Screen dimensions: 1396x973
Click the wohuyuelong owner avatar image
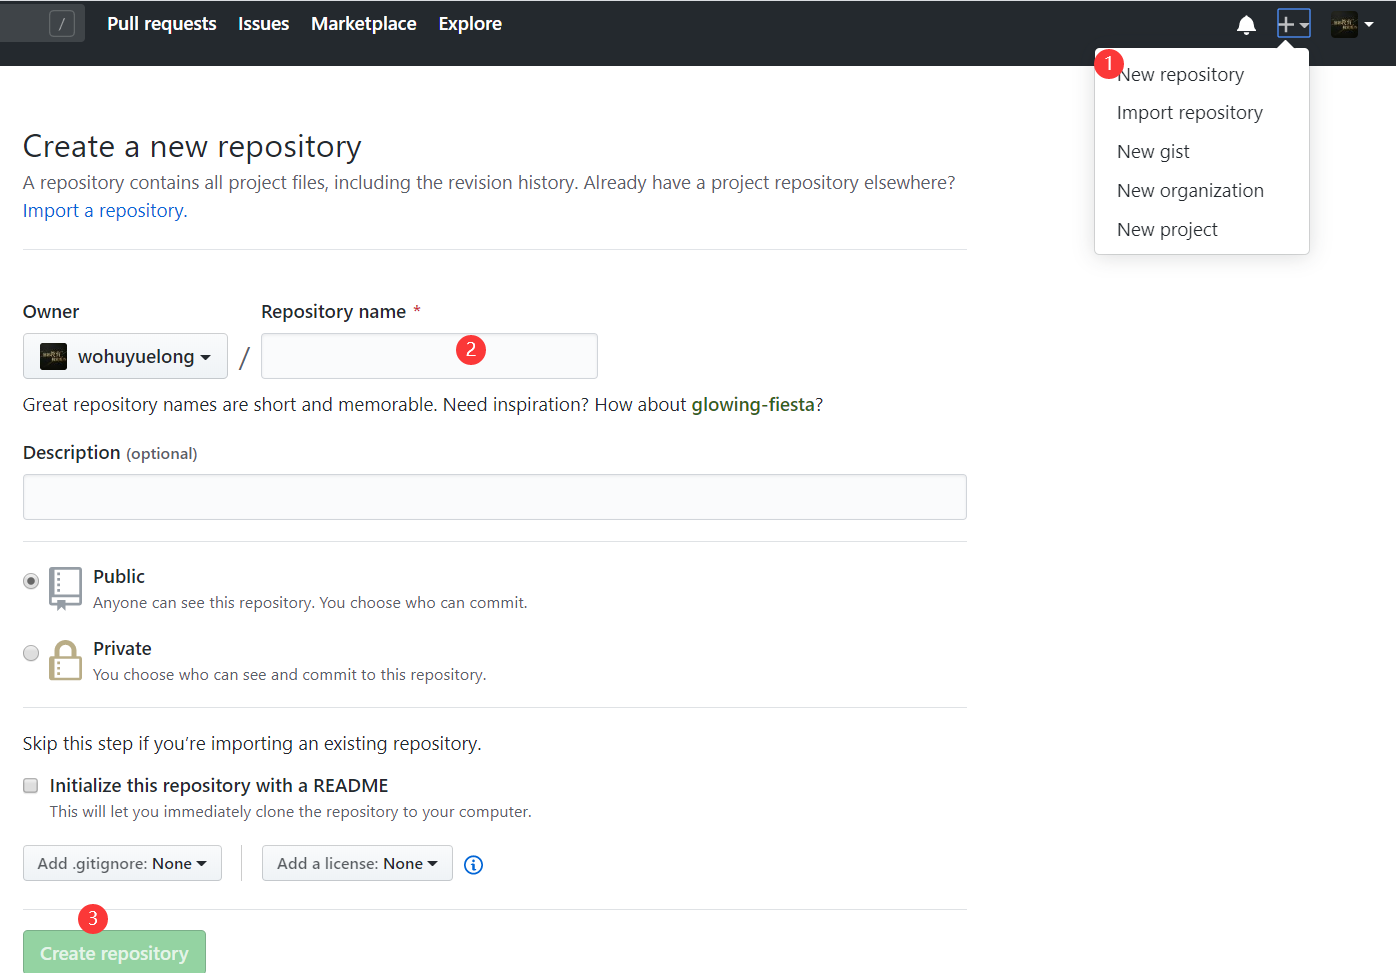(x=53, y=356)
